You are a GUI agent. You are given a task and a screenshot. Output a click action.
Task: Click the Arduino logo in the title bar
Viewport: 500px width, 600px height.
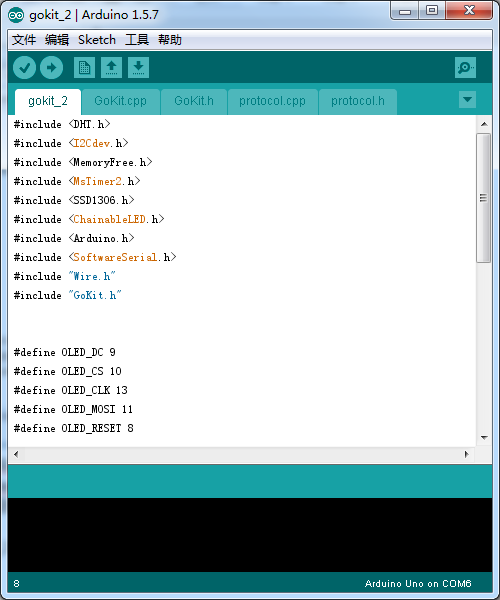(16, 15)
